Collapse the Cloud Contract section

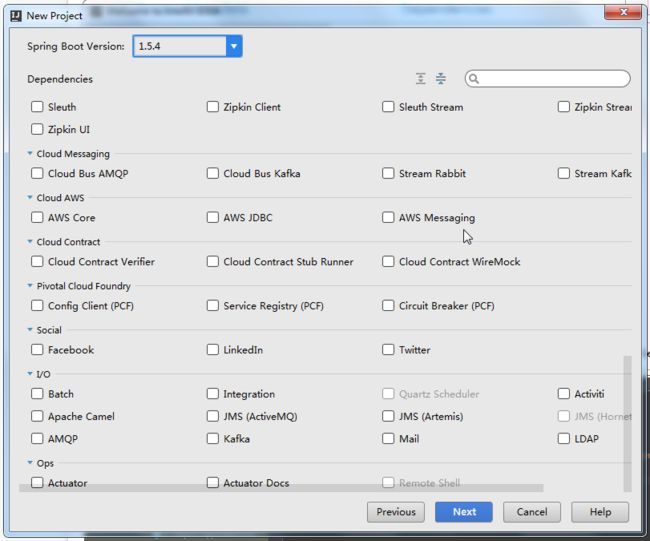(30, 241)
